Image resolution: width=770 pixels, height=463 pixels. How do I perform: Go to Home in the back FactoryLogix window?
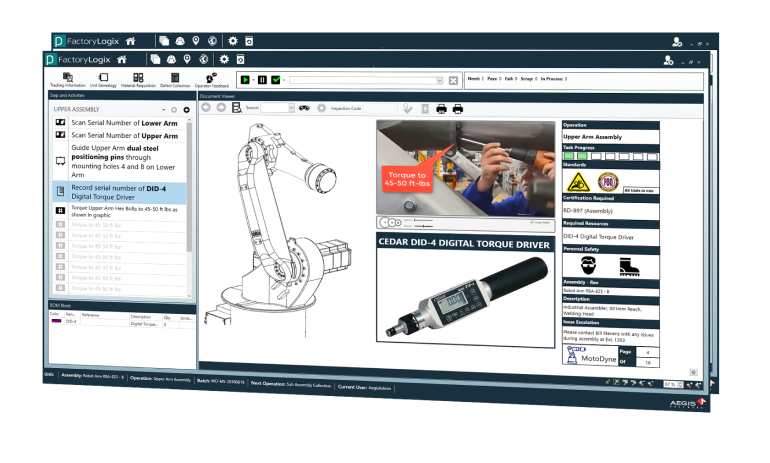pyautogui.click(x=131, y=41)
